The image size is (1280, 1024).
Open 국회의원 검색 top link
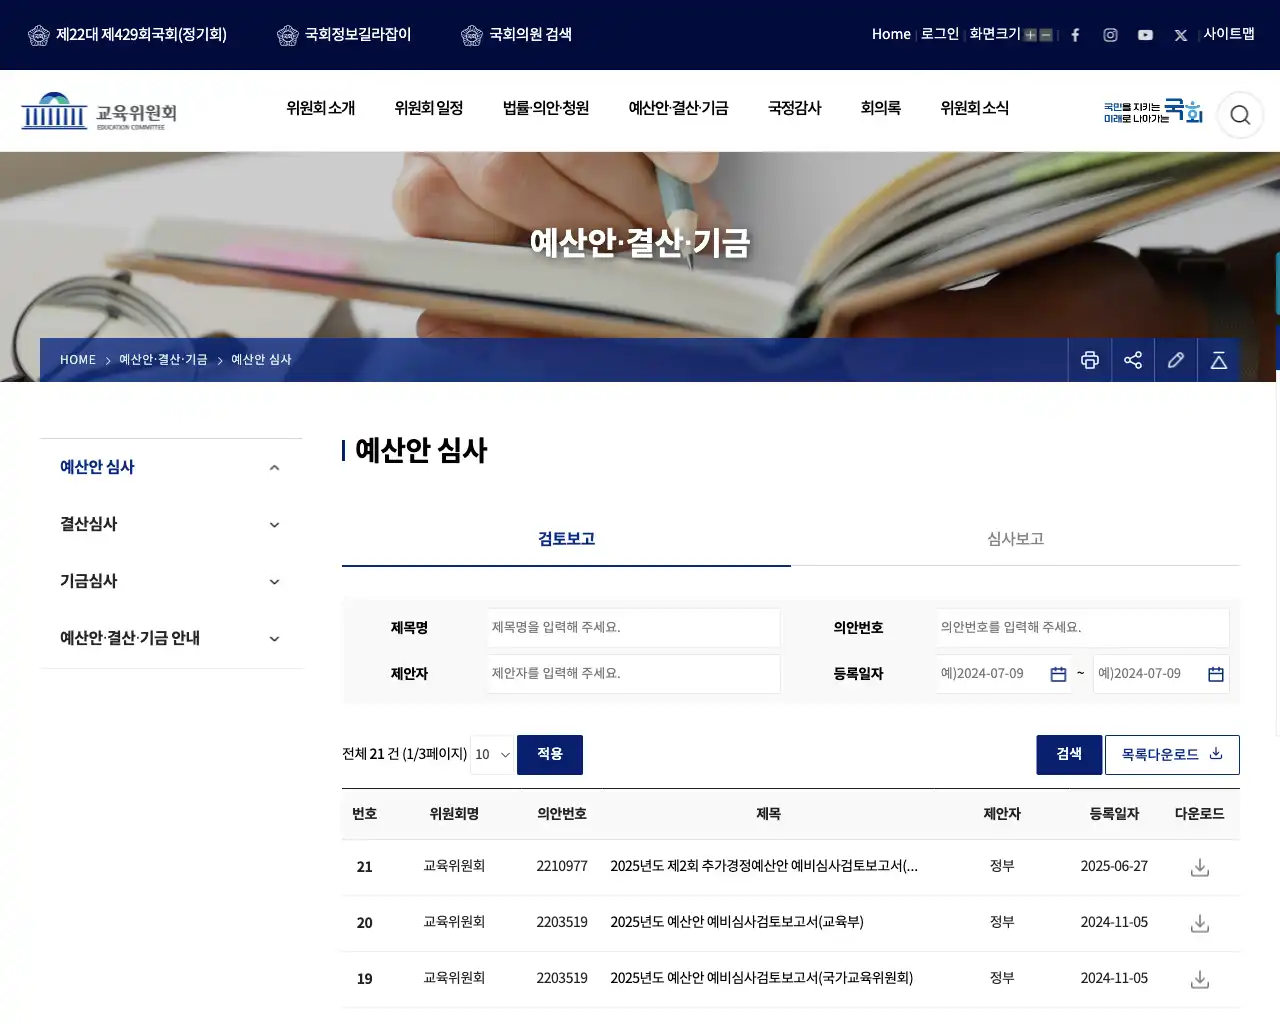[517, 34]
